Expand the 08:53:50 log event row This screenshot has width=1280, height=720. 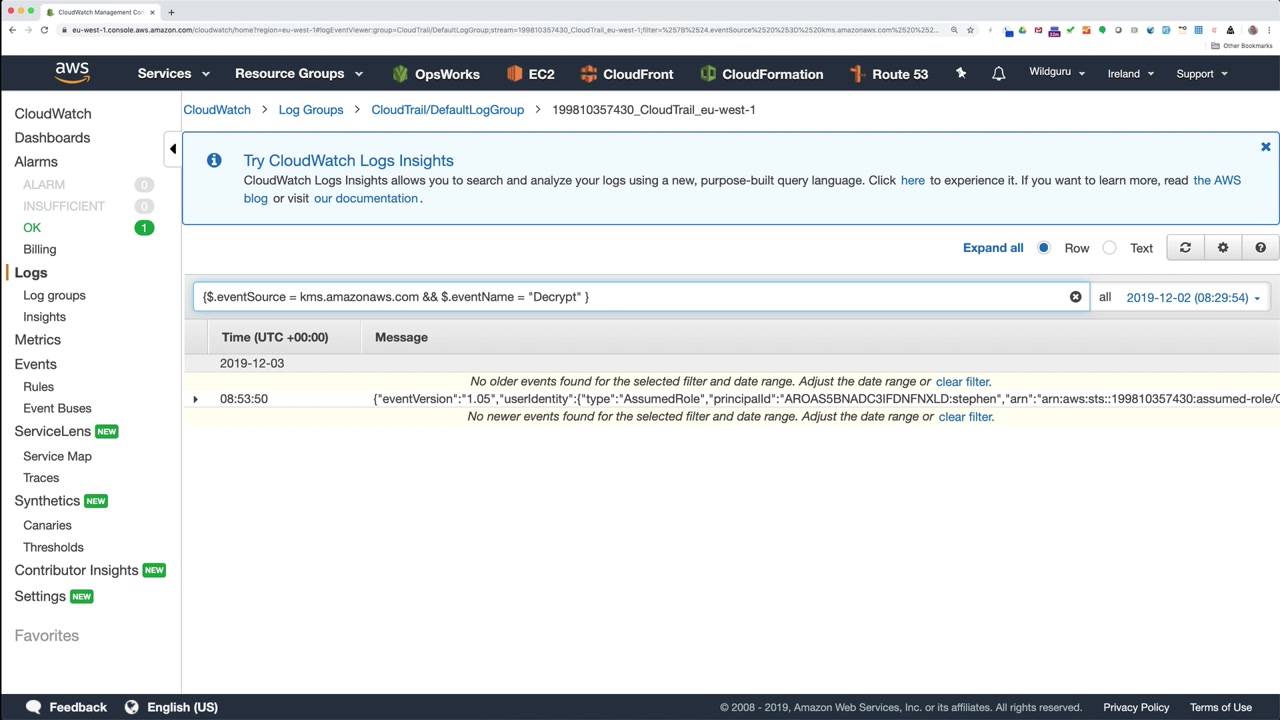point(195,399)
